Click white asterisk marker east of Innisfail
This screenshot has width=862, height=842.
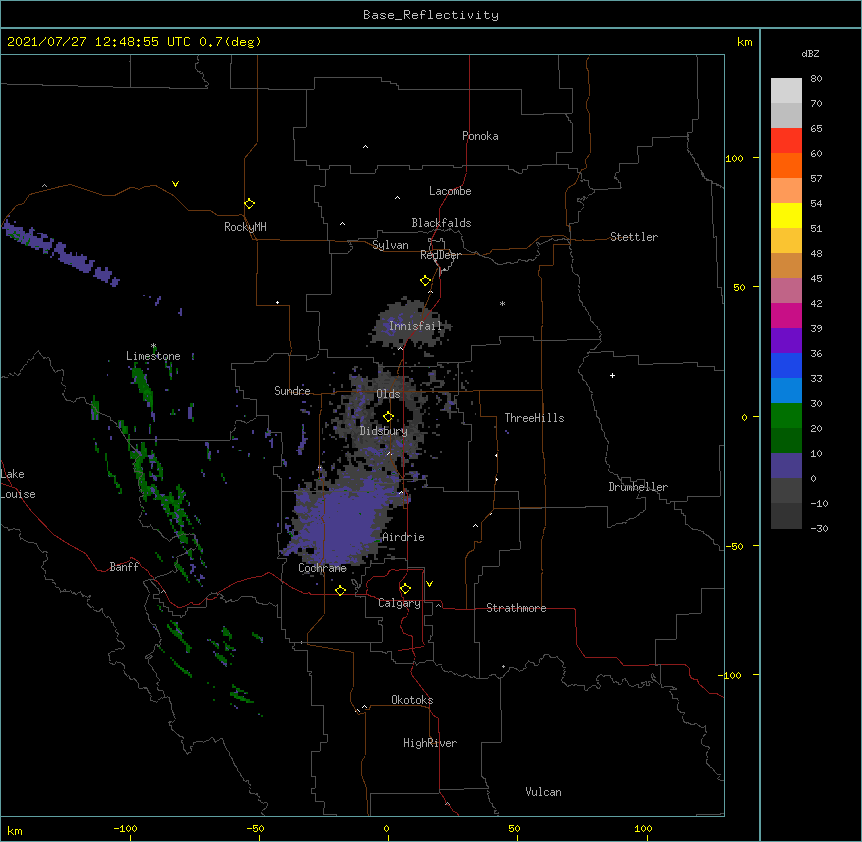point(502,303)
